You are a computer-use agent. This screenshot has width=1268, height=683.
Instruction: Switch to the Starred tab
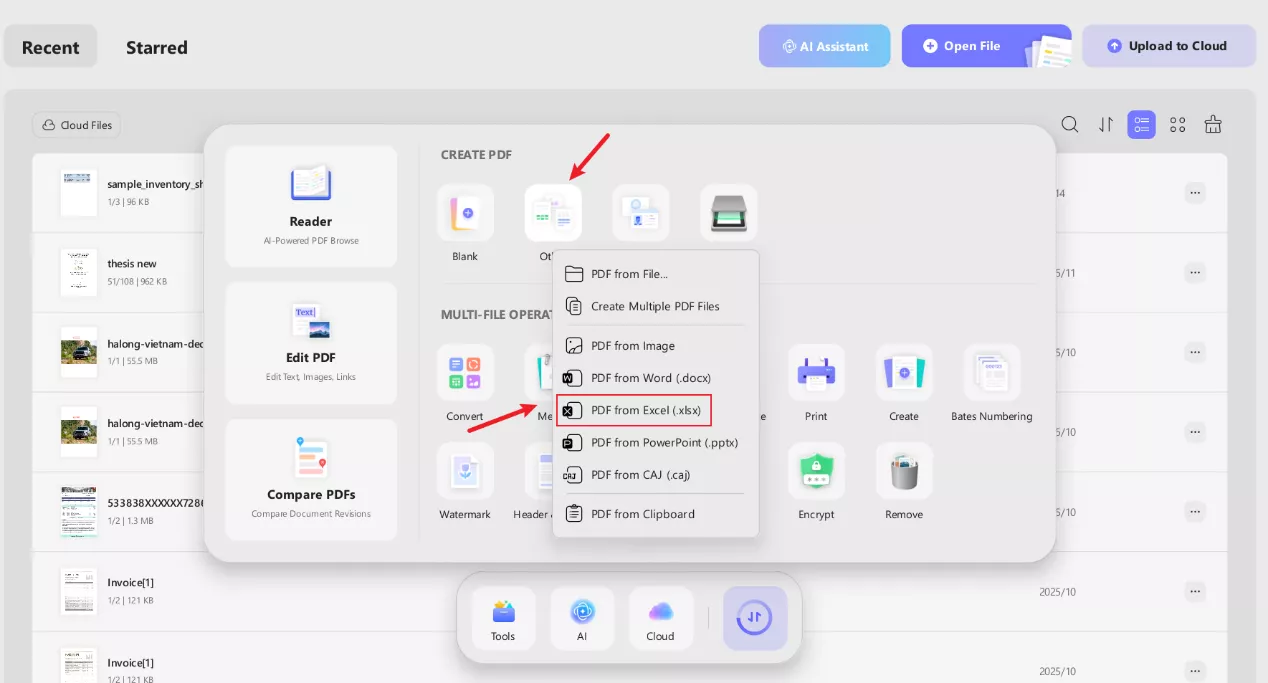[157, 47]
